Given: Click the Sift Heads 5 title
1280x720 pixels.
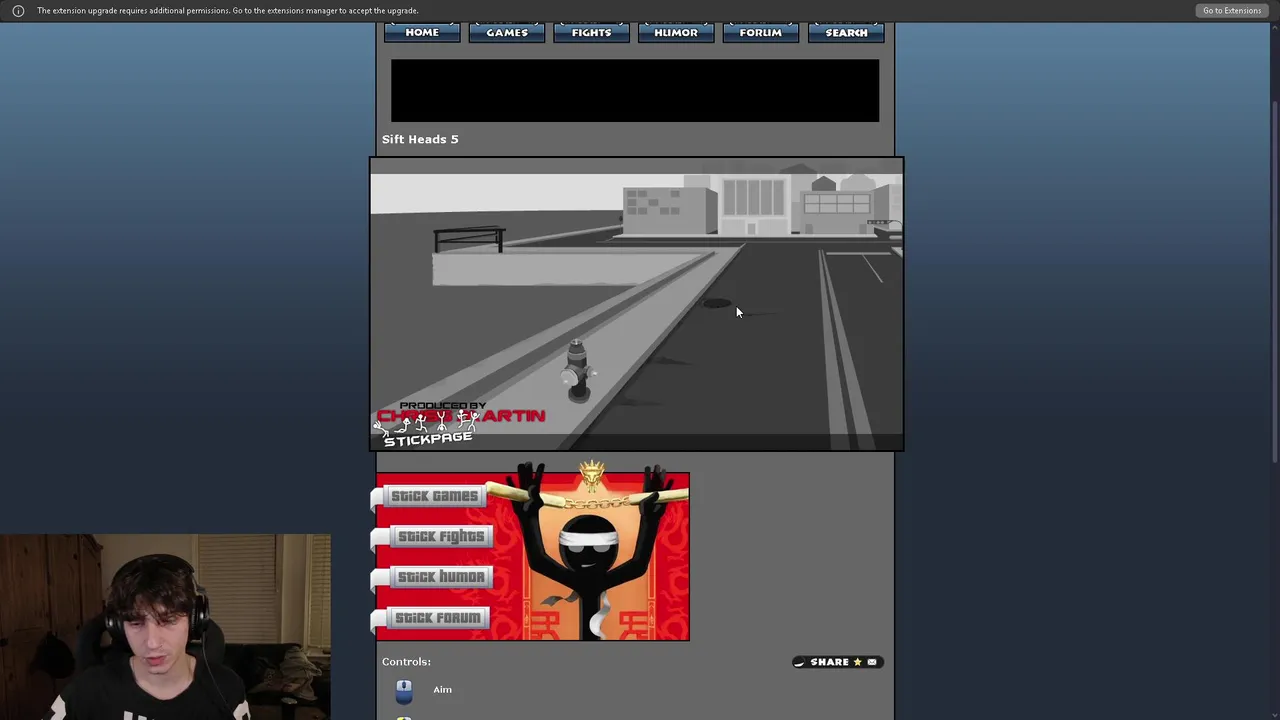Looking at the screenshot, I should pyautogui.click(x=420, y=139).
